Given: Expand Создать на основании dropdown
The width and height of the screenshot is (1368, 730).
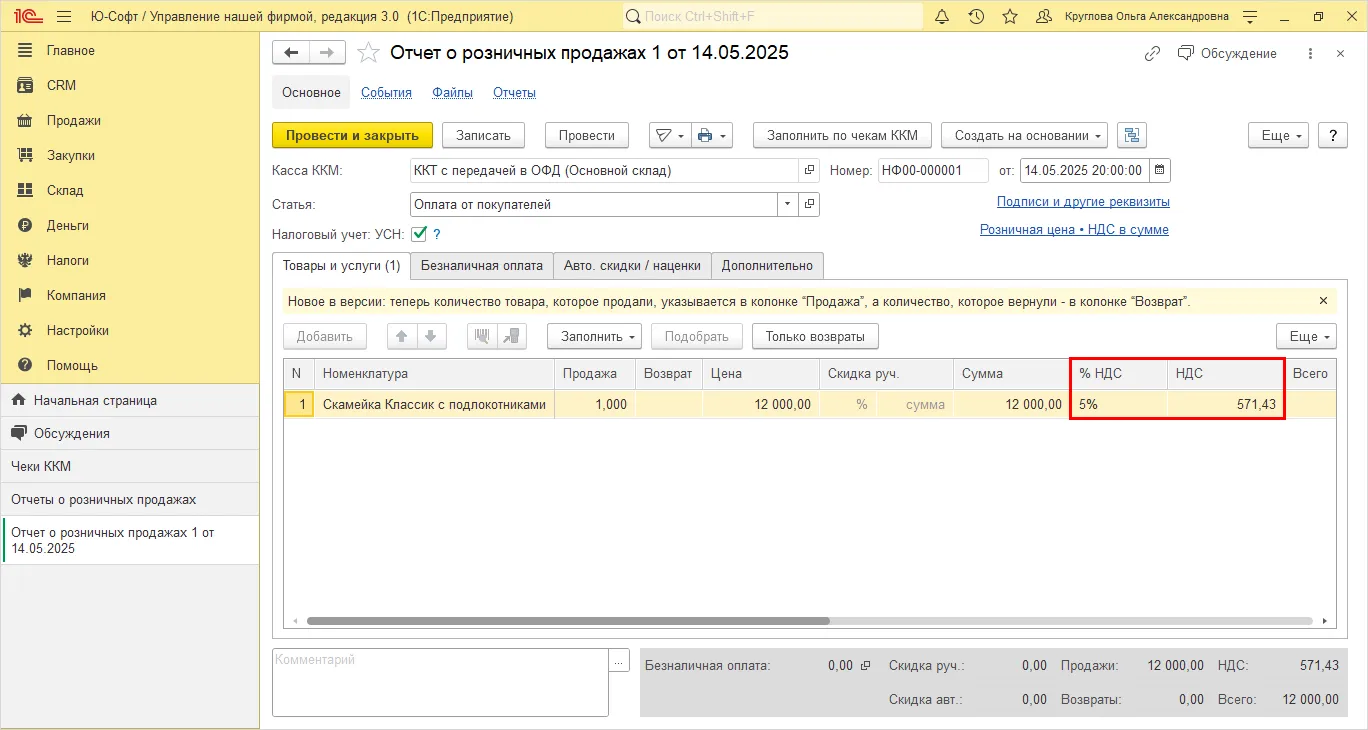Looking at the screenshot, I should point(1025,135).
